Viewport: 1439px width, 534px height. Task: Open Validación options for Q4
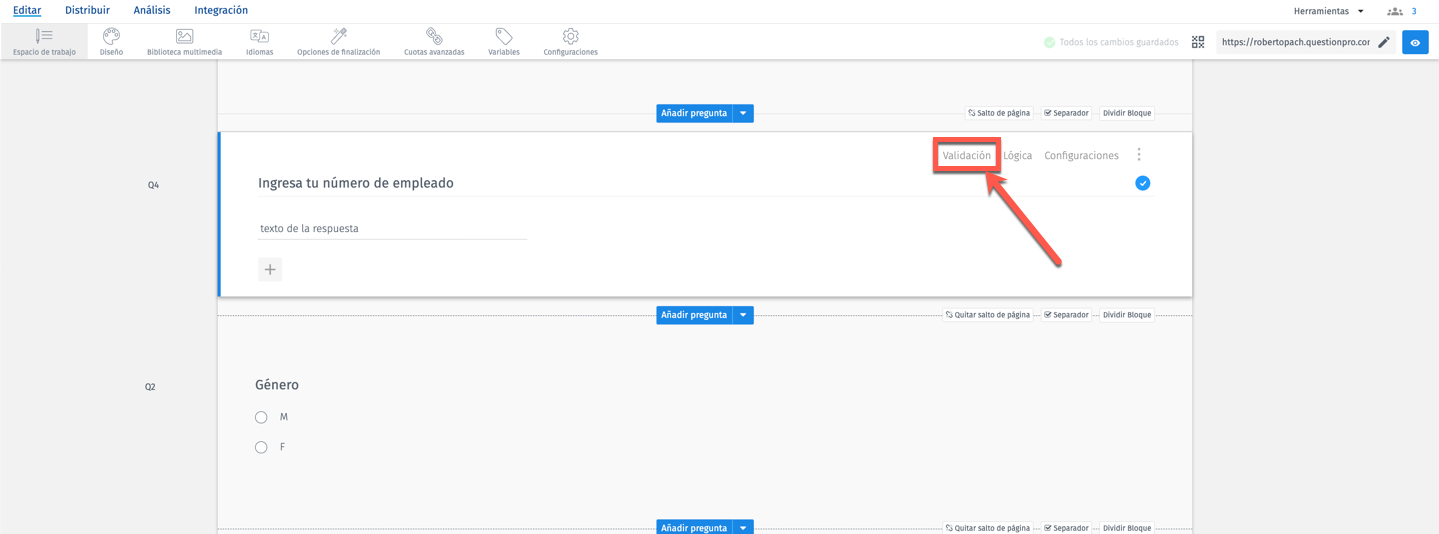(966, 156)
